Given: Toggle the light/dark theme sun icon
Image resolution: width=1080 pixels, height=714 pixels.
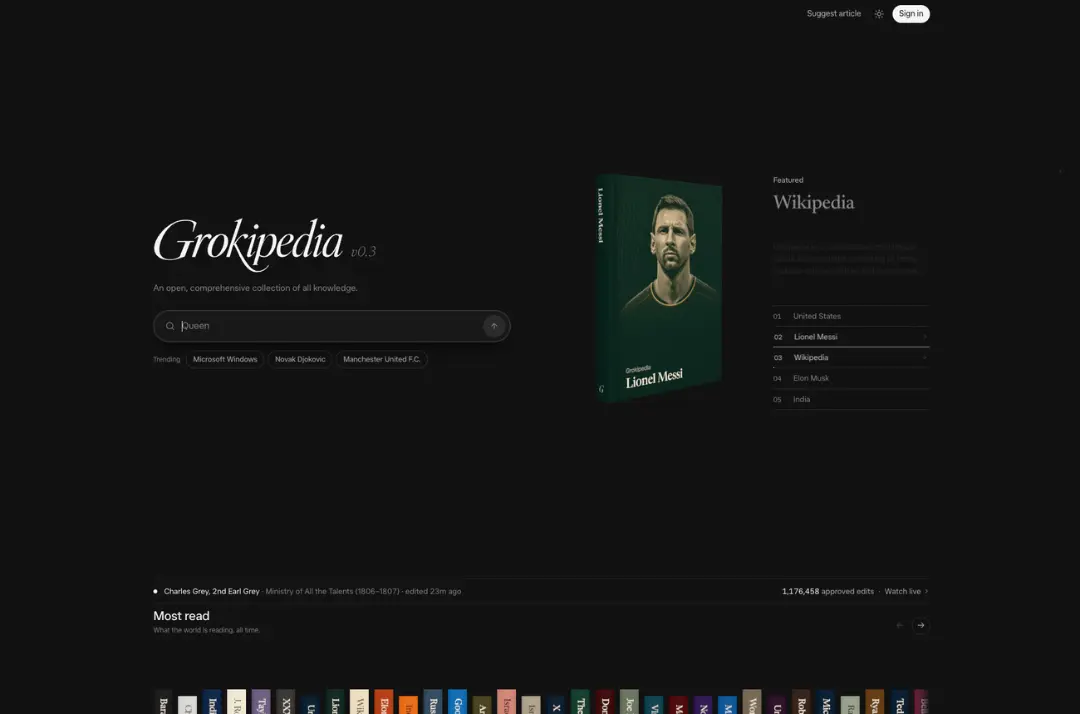Looking at the screenshot, I should (x=879, y=14).
